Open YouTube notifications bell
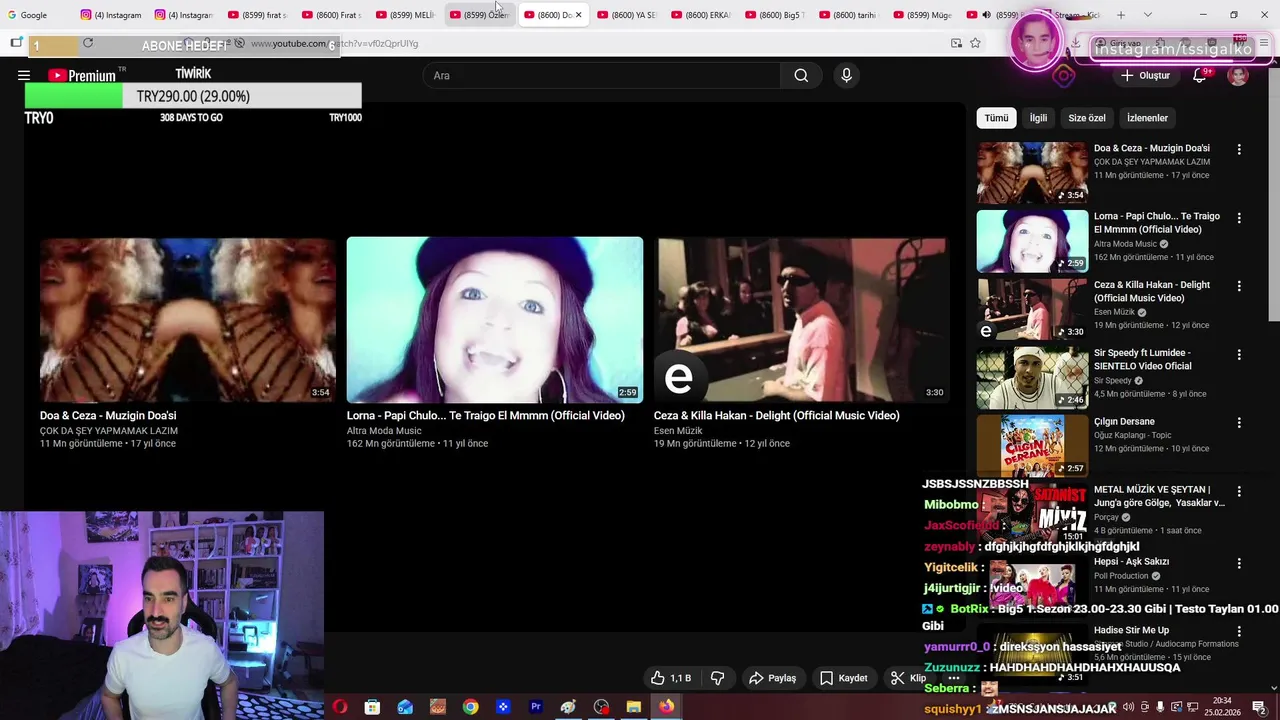Viewport: 1280px width, 720px height. pos(1200,75)
